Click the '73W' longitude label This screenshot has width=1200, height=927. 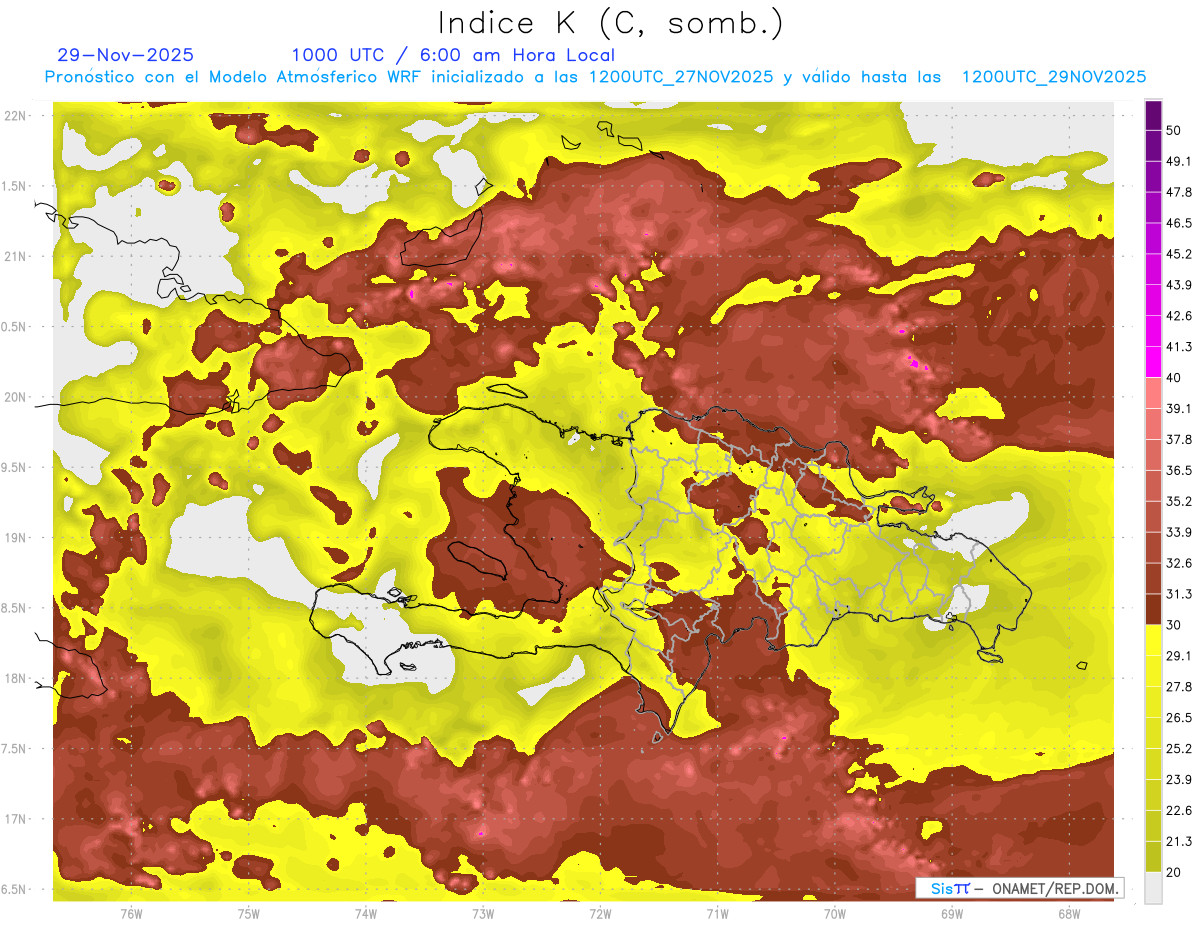(x=483, y=914)
